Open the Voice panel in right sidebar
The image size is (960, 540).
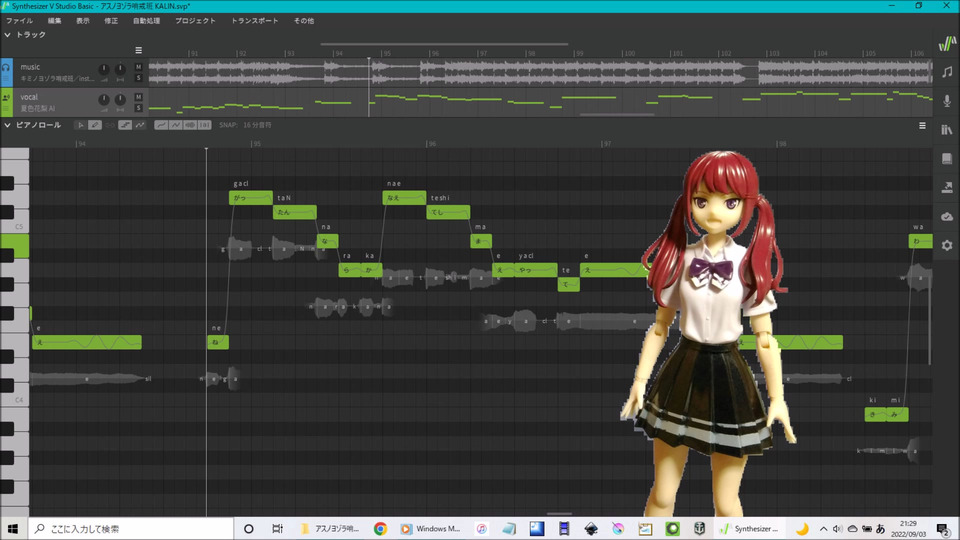pyautogui.click(x=947, y=43)
